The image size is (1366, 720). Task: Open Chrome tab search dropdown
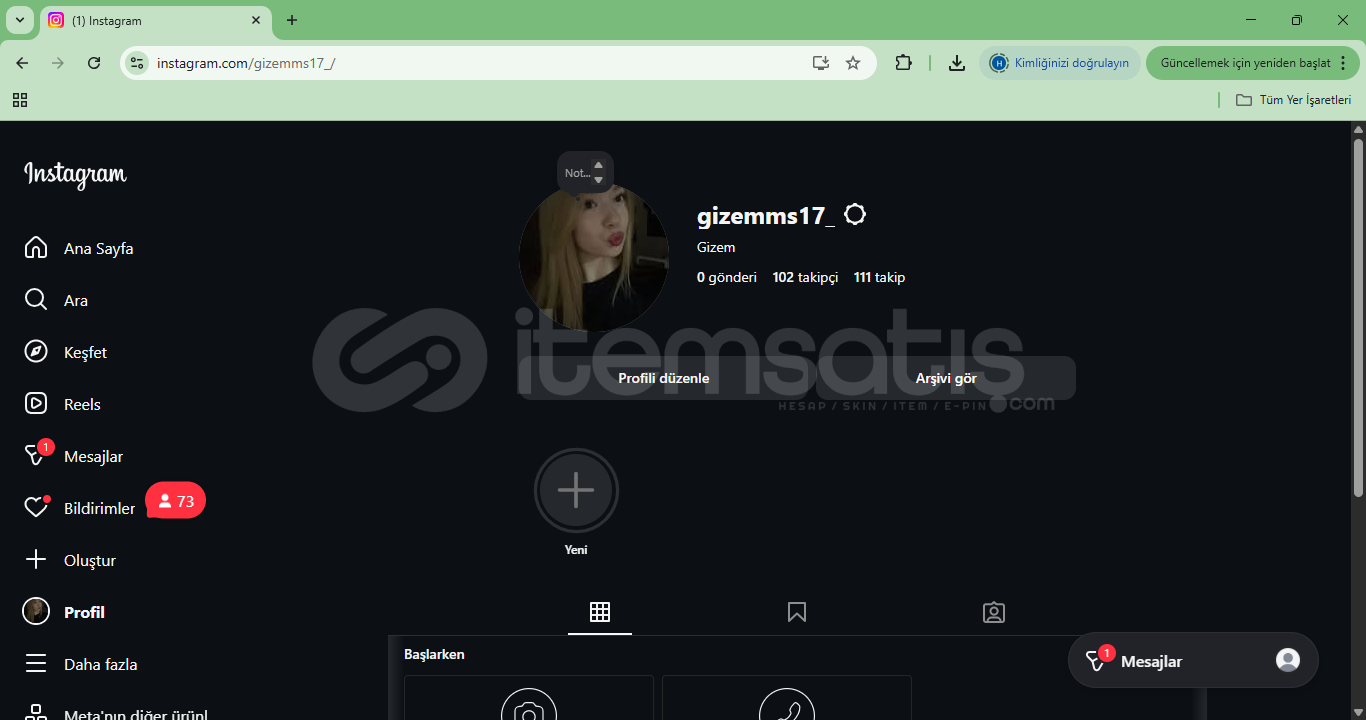[19, 20]
